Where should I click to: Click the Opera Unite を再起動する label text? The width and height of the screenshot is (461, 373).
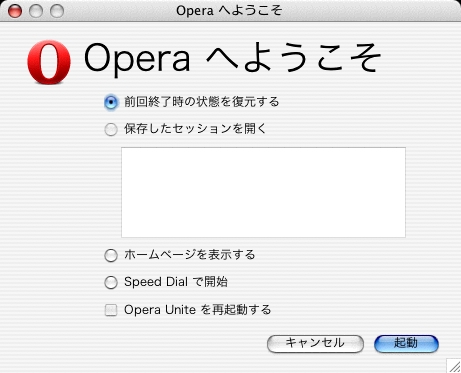[198, 310]
